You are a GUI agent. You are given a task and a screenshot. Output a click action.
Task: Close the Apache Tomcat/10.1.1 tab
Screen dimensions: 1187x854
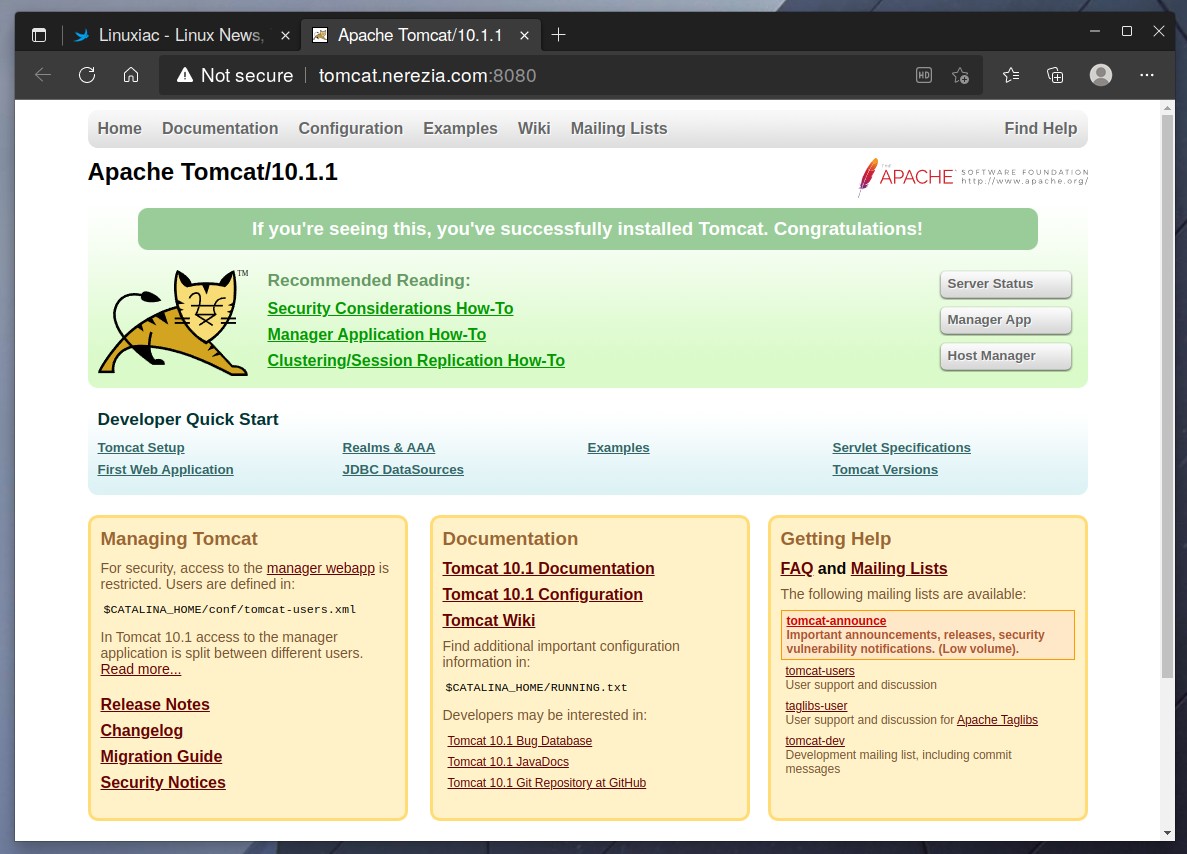click(x=525, y=35)
